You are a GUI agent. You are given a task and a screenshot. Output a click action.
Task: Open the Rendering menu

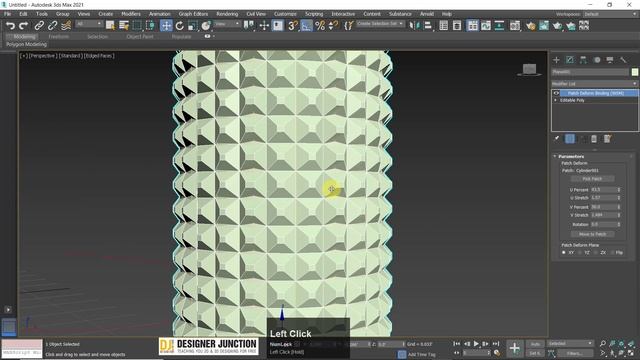coord(227,14)
